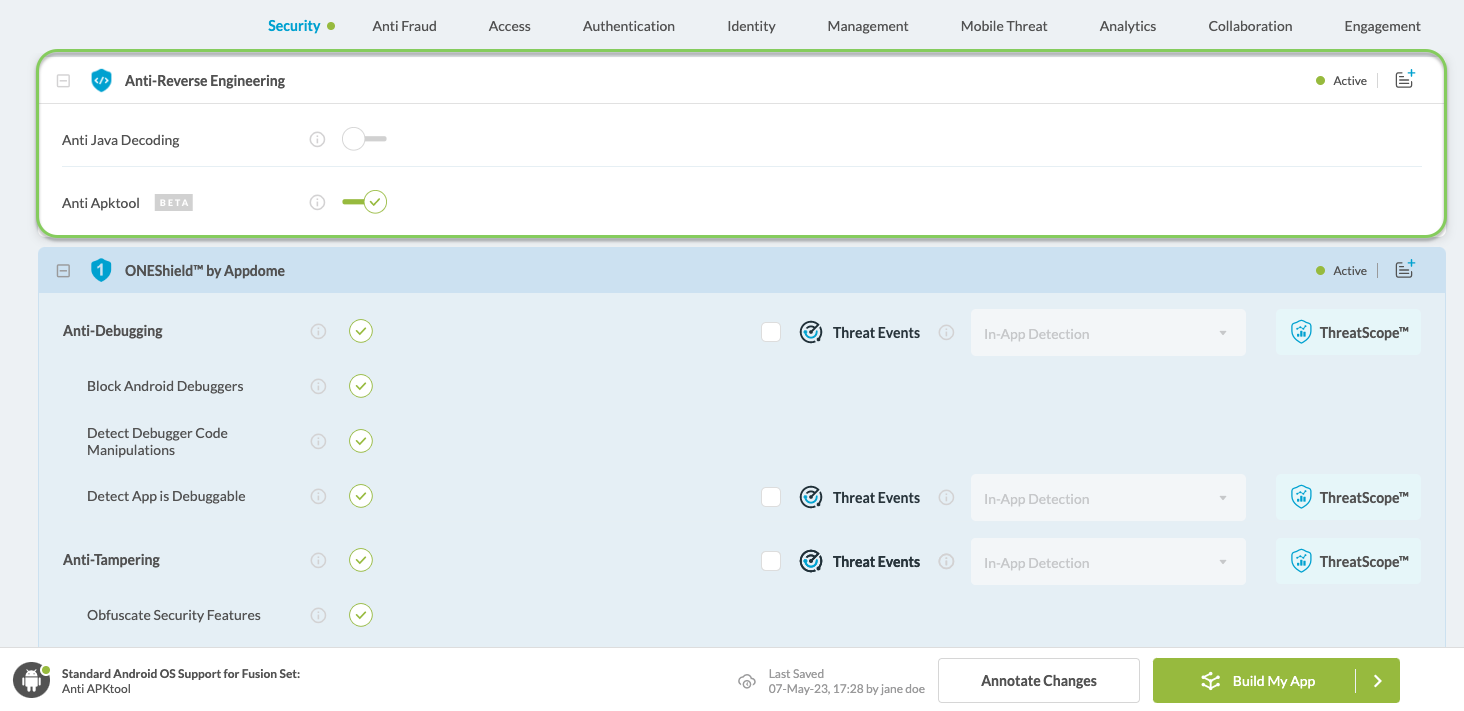Collapse the ONEShield by Appdome section
1464x711 pixels.
click(x=63, y=270)
